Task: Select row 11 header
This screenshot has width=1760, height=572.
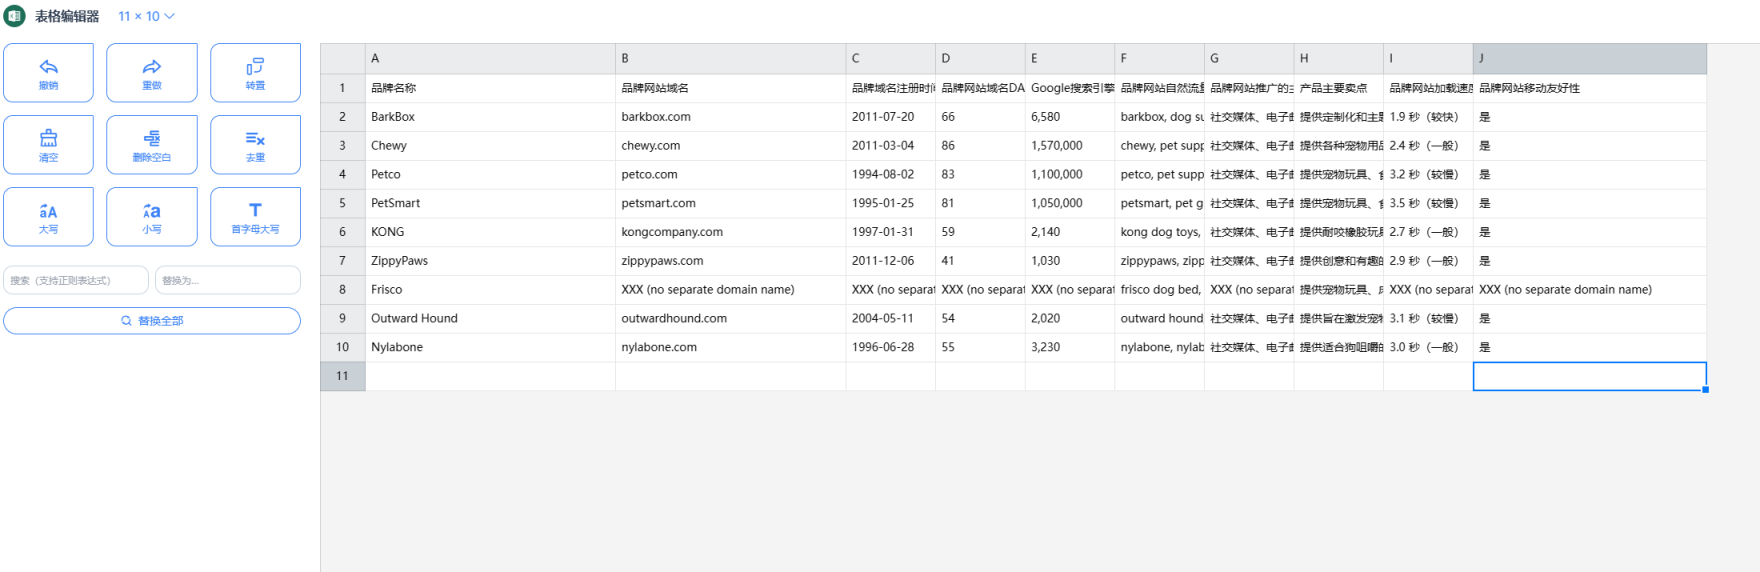Action: (343, 376)
